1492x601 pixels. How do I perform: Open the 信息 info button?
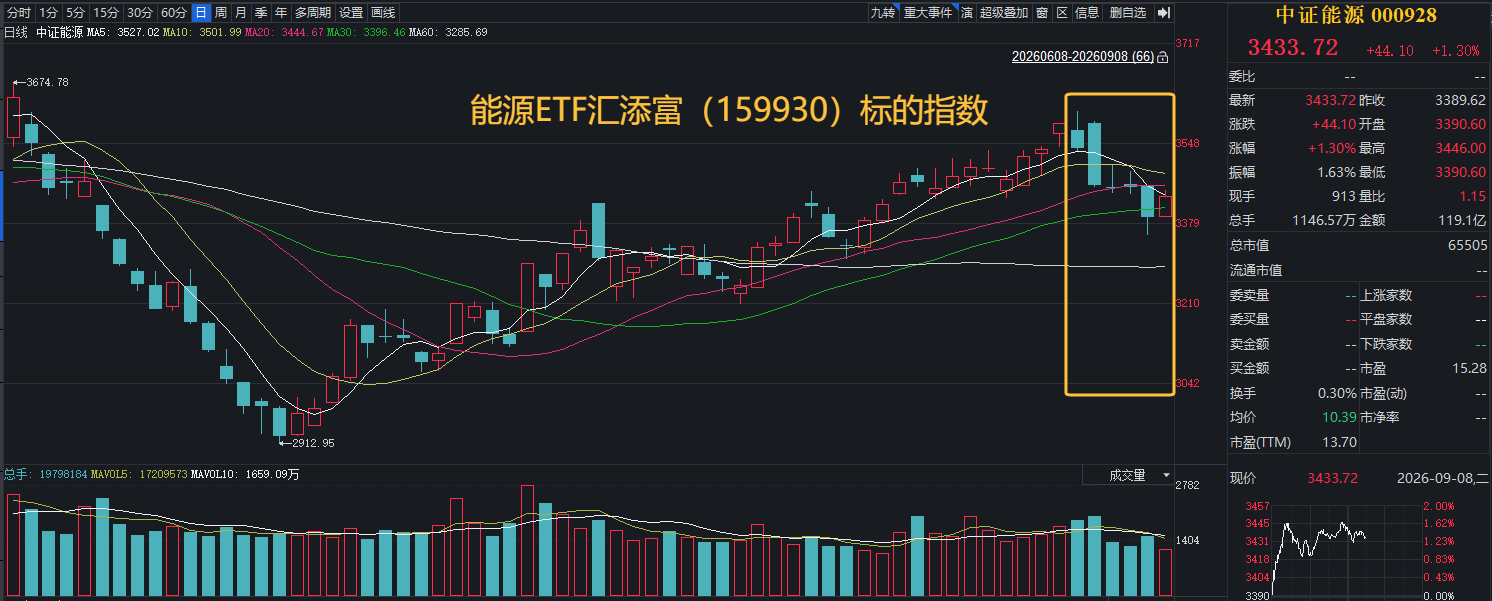[x=1087, y=13]
